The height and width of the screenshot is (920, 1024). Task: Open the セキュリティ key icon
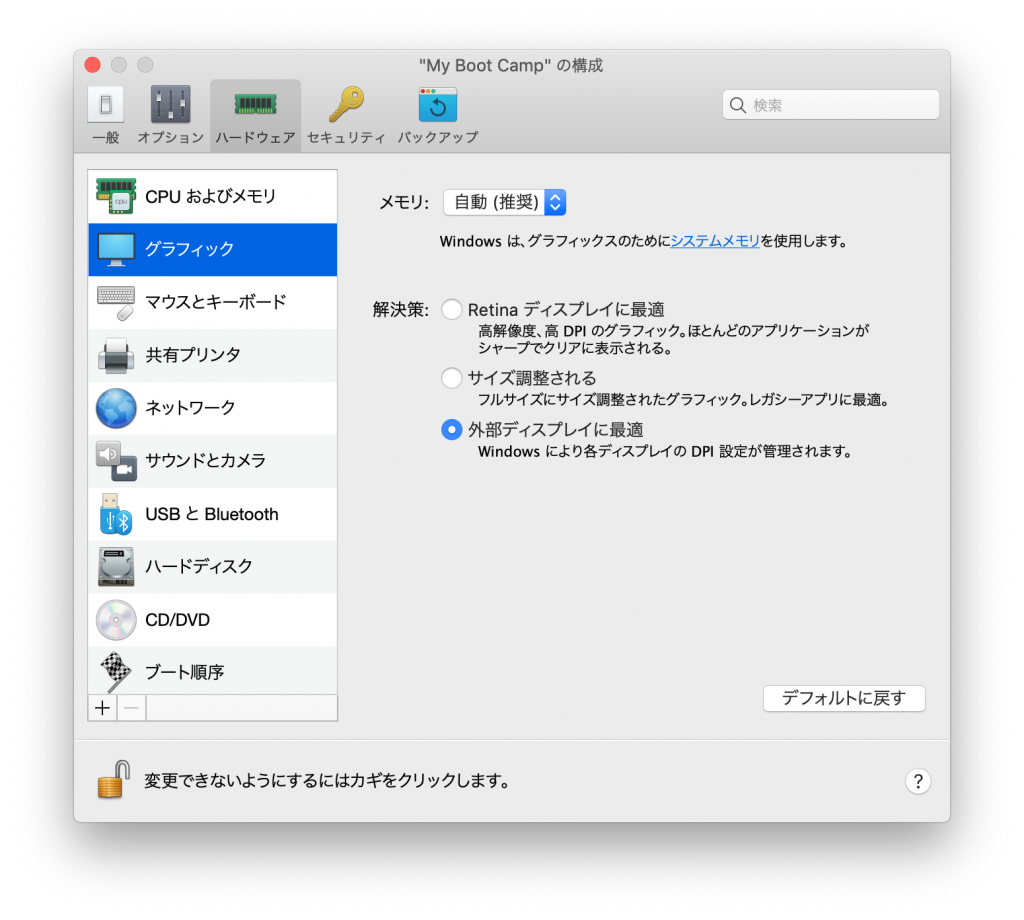346,104
